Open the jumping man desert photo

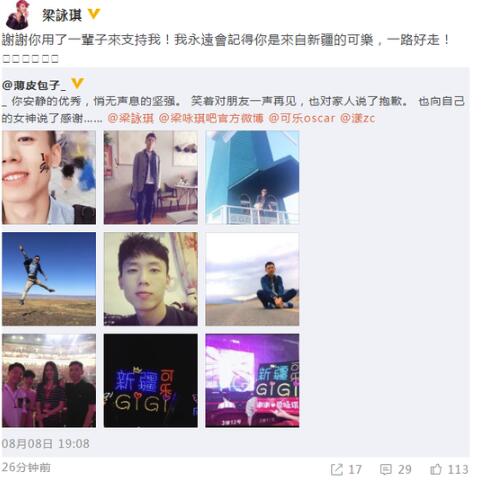[49, 279]
